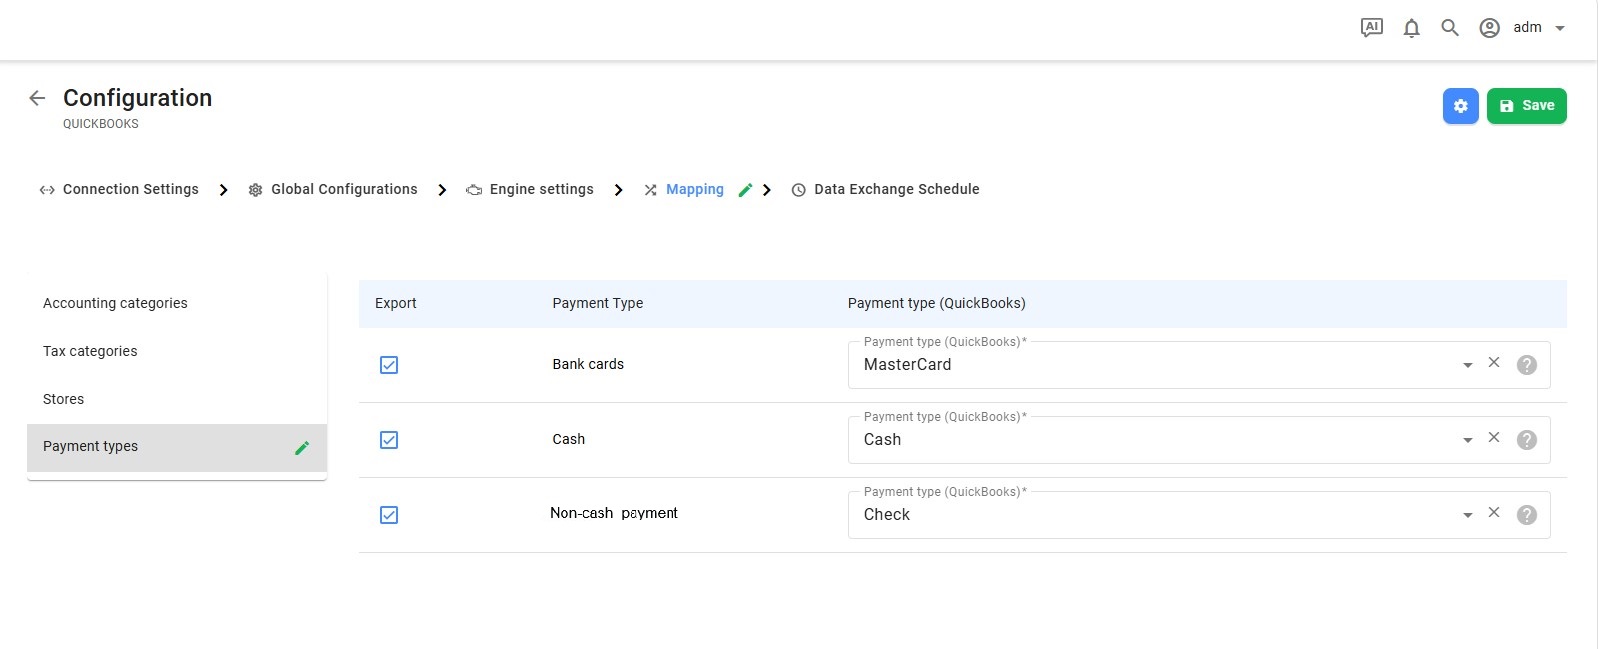Click the Connection Settings arrows icon
This screenshot has width=1598, height=649.
click(47, 190)
